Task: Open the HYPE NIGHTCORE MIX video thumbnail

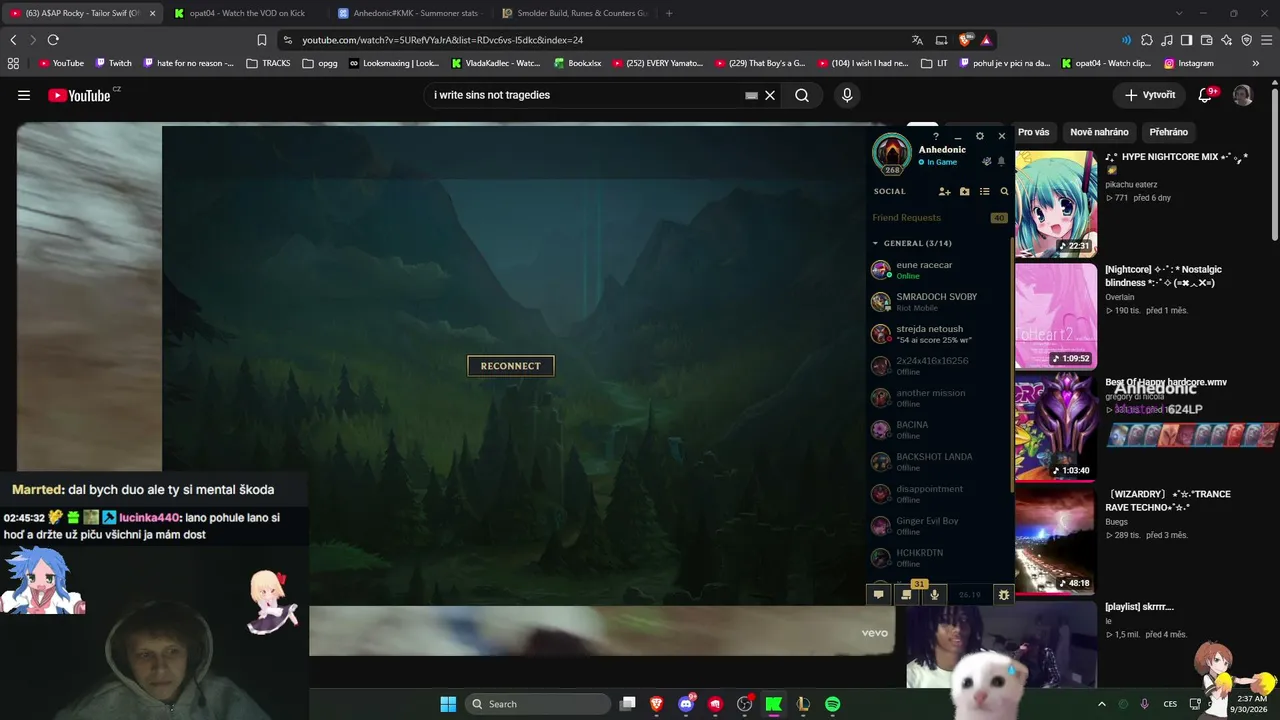Action: (1056, 204)
